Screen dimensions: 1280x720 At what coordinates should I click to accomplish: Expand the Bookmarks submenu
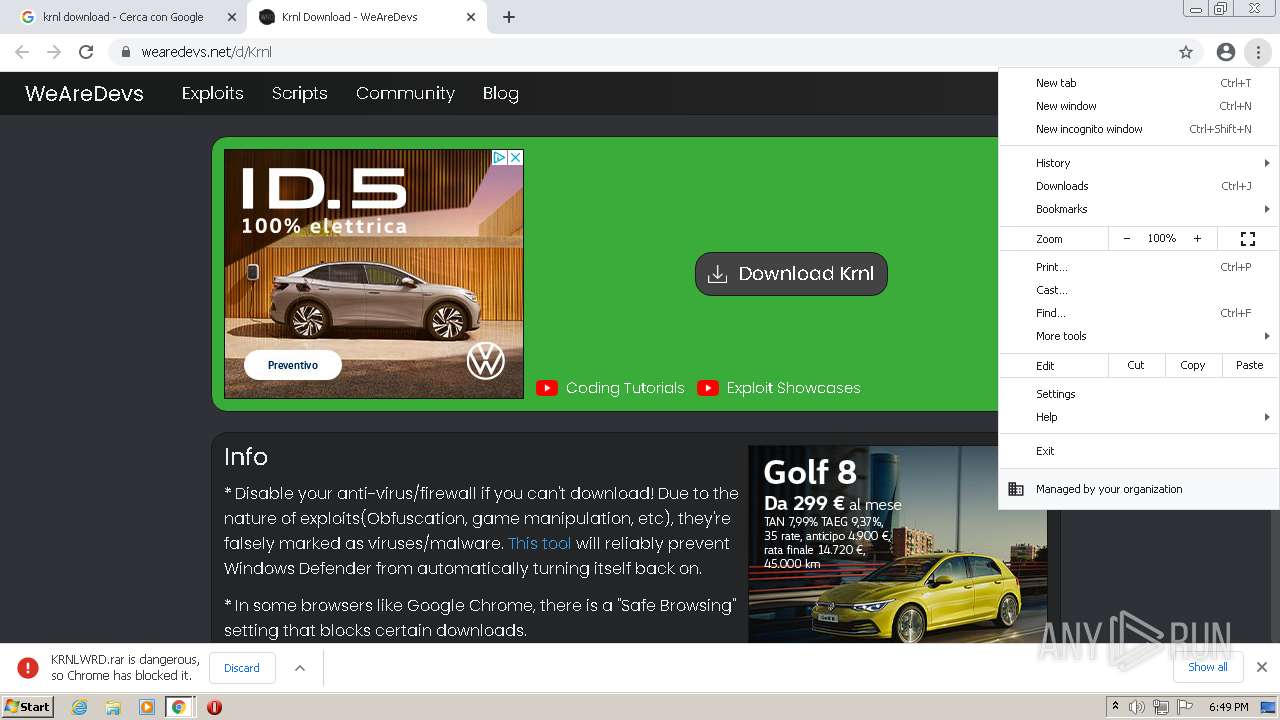[x=1139, y=209]
